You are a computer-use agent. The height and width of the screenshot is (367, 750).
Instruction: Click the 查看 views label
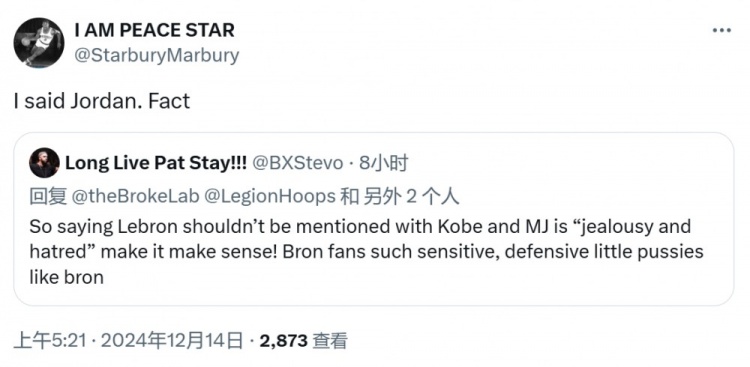click(x=330, y=341)
